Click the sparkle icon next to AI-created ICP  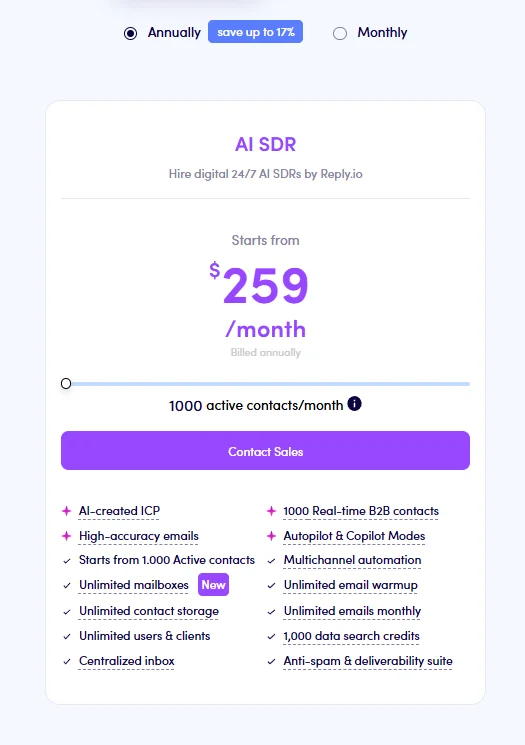click(x=67, y=511)
